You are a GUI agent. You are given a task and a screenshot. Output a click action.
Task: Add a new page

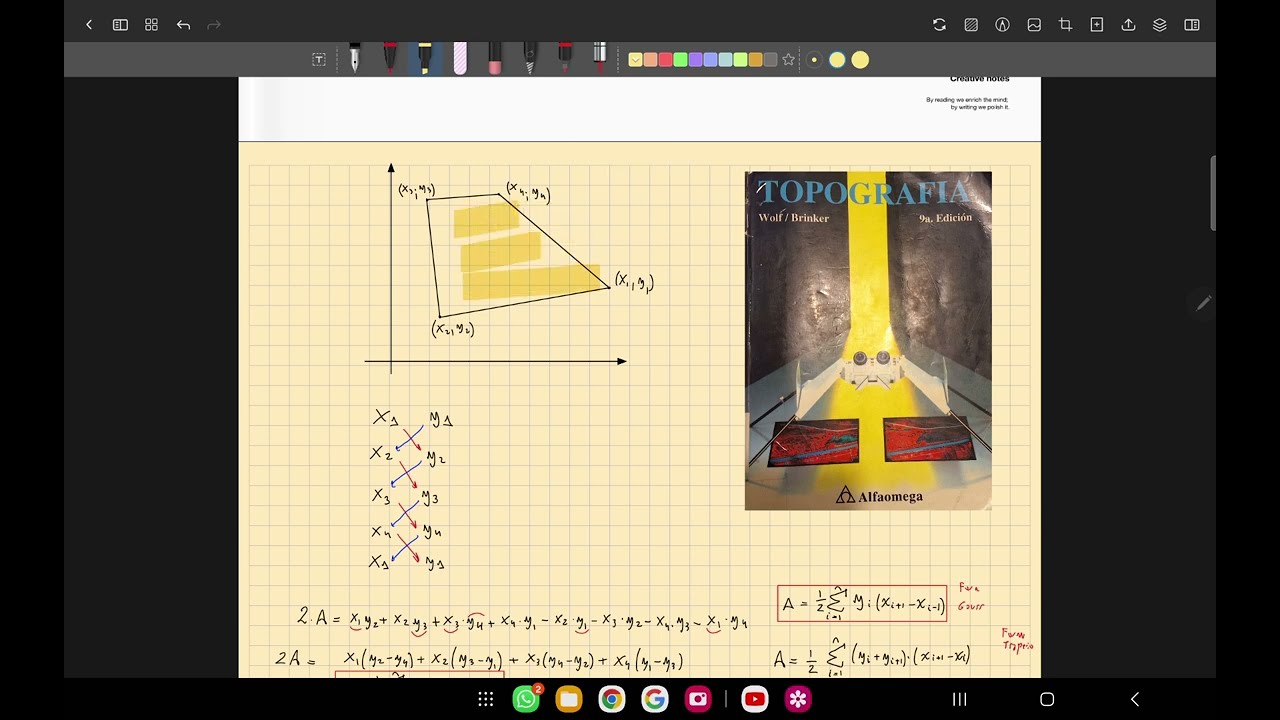[x=1097, y=25]
